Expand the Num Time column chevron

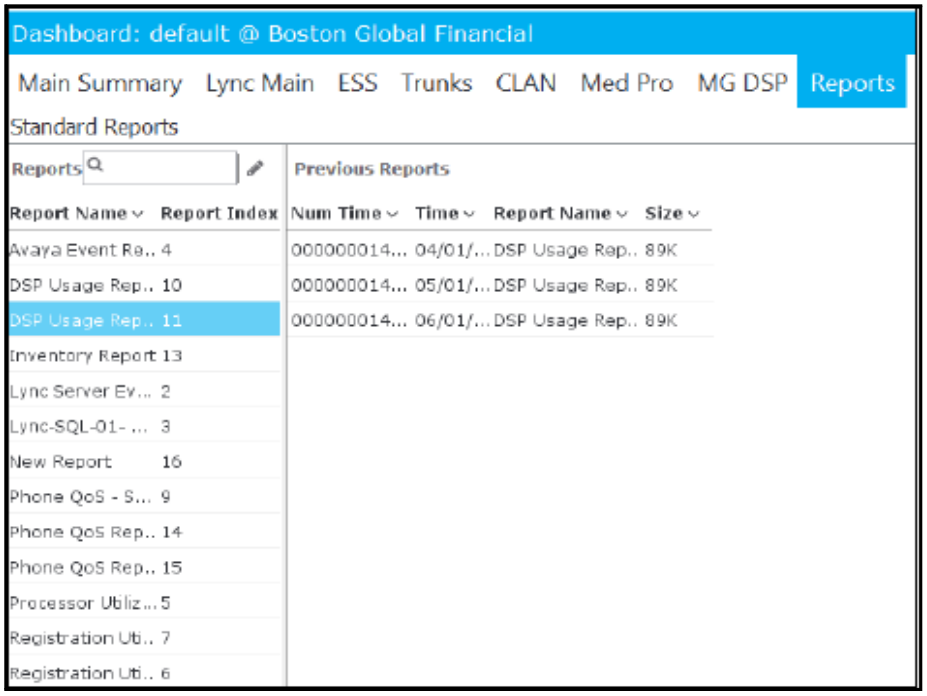coord(392,214)
